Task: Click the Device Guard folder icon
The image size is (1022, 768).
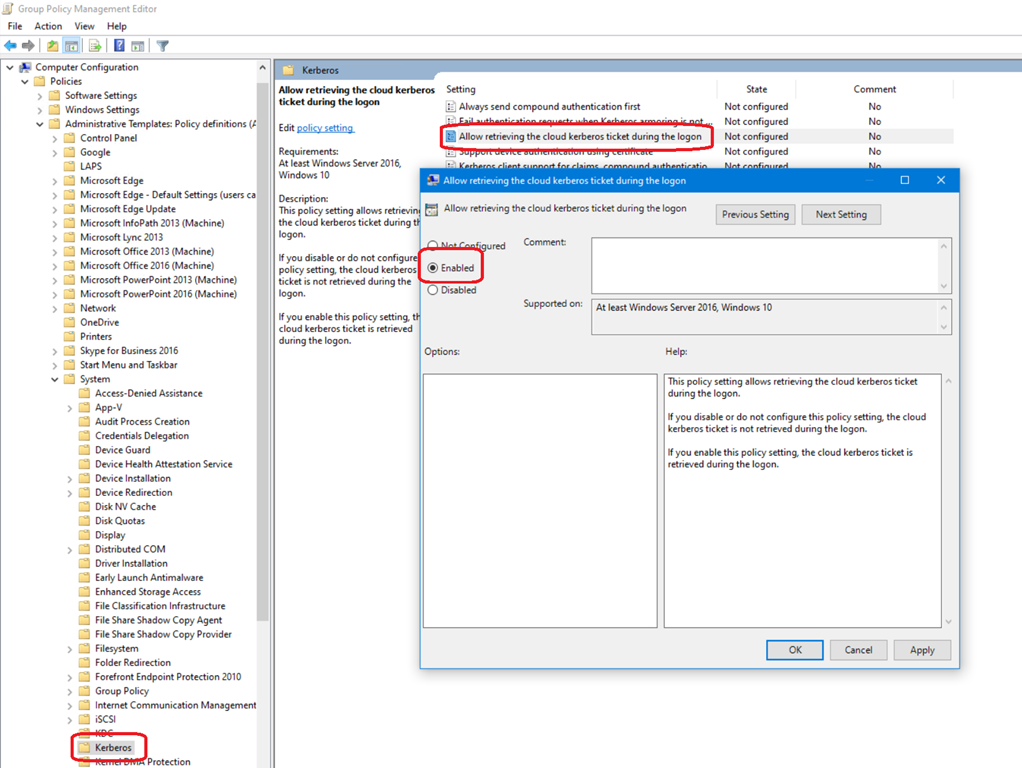Action: coord(85,450)
